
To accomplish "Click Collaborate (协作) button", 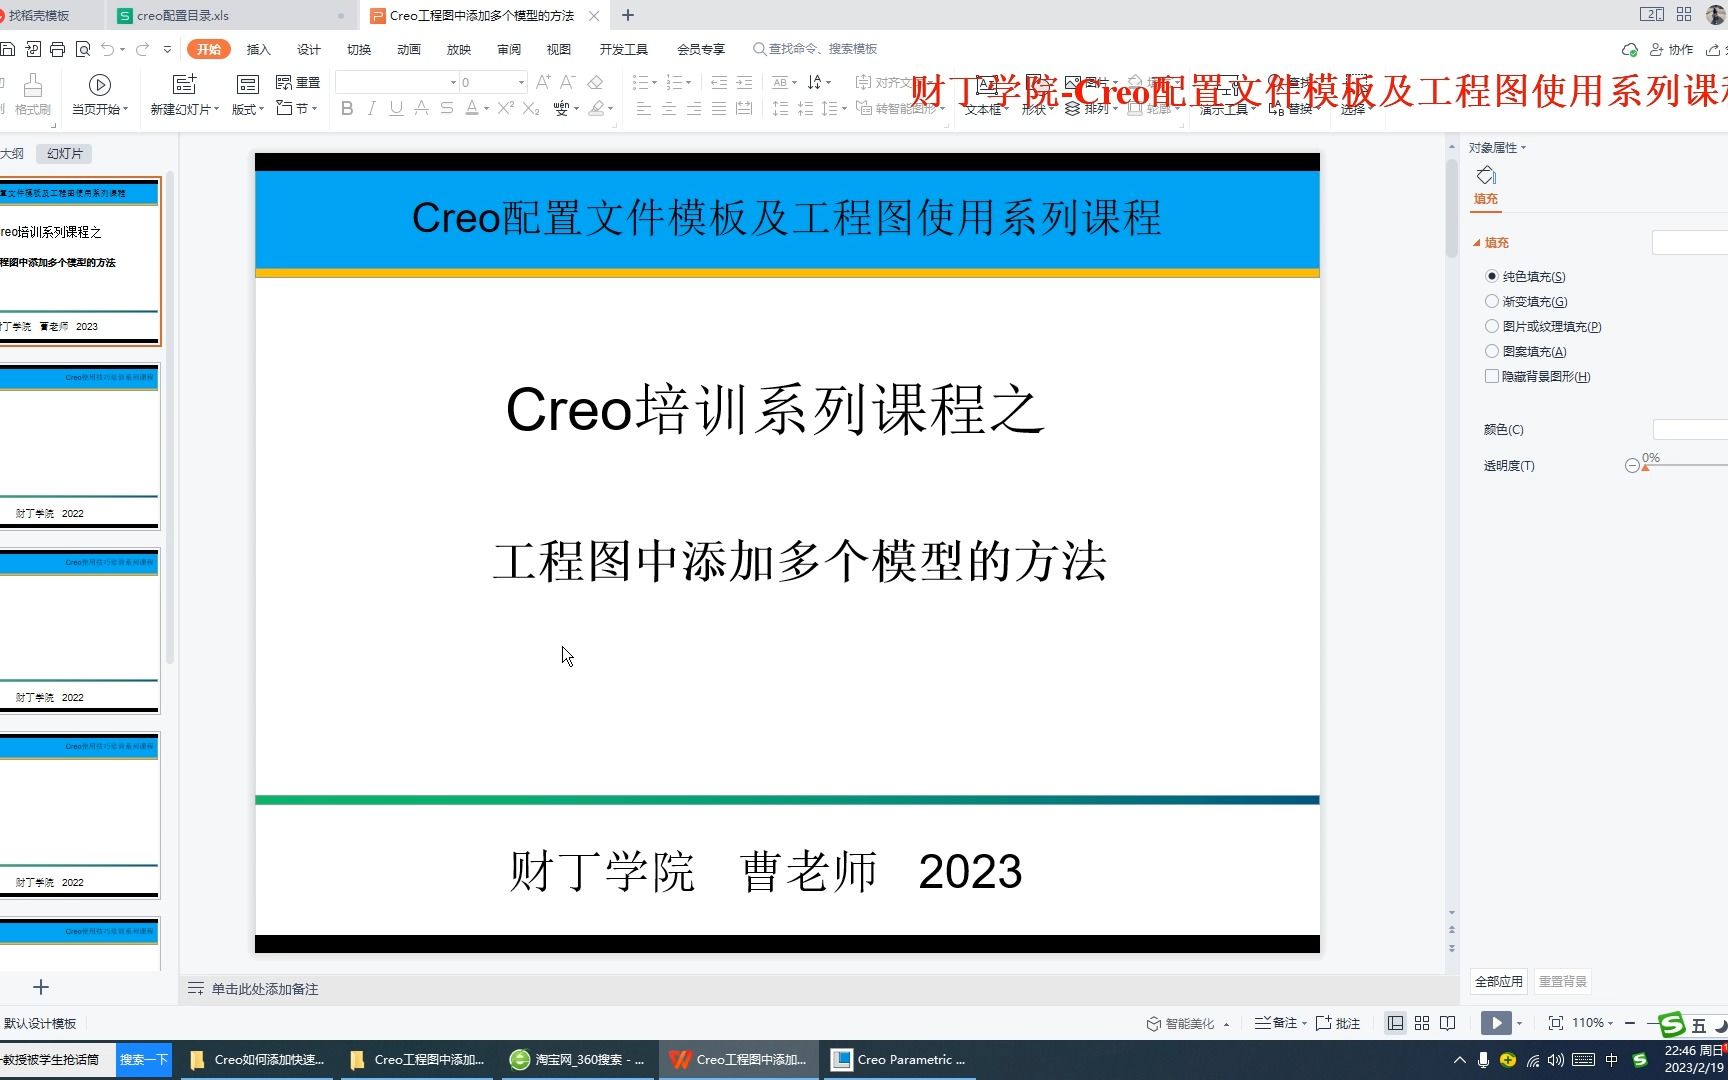I will [x=1672, y=49].
